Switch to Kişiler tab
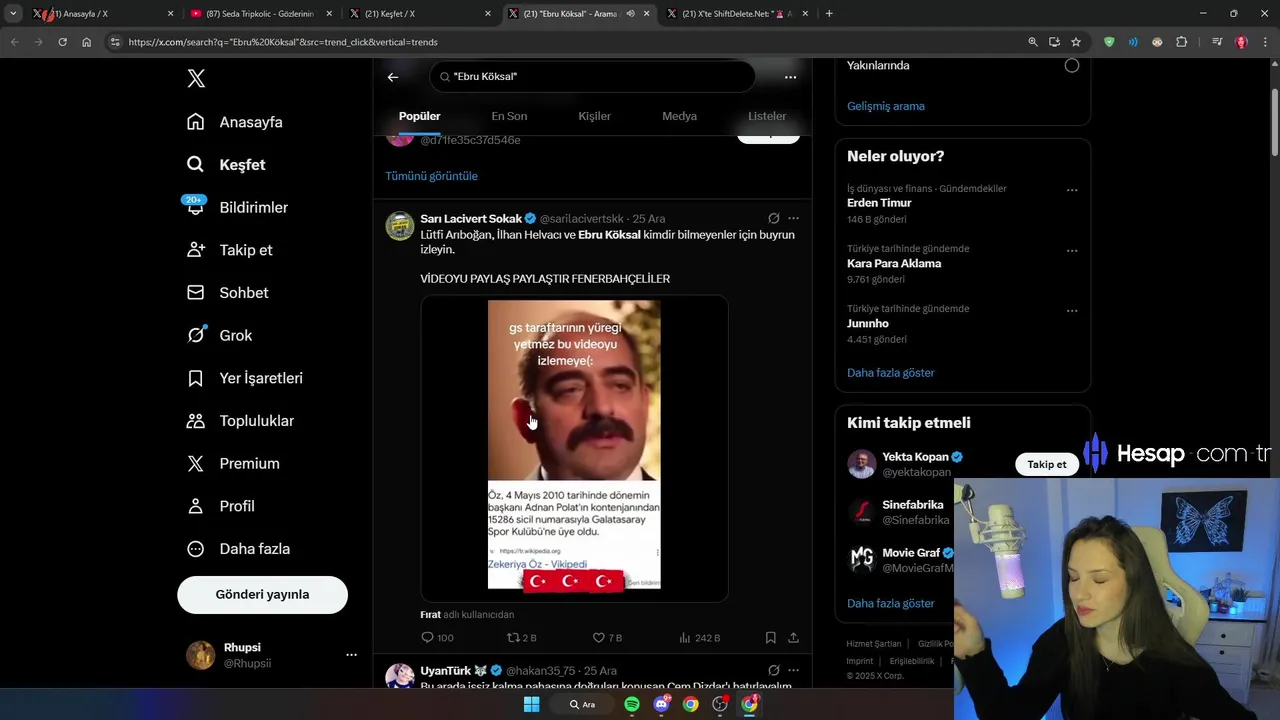Viewport: 1280px width, 720px height. (x=594, y=116)
